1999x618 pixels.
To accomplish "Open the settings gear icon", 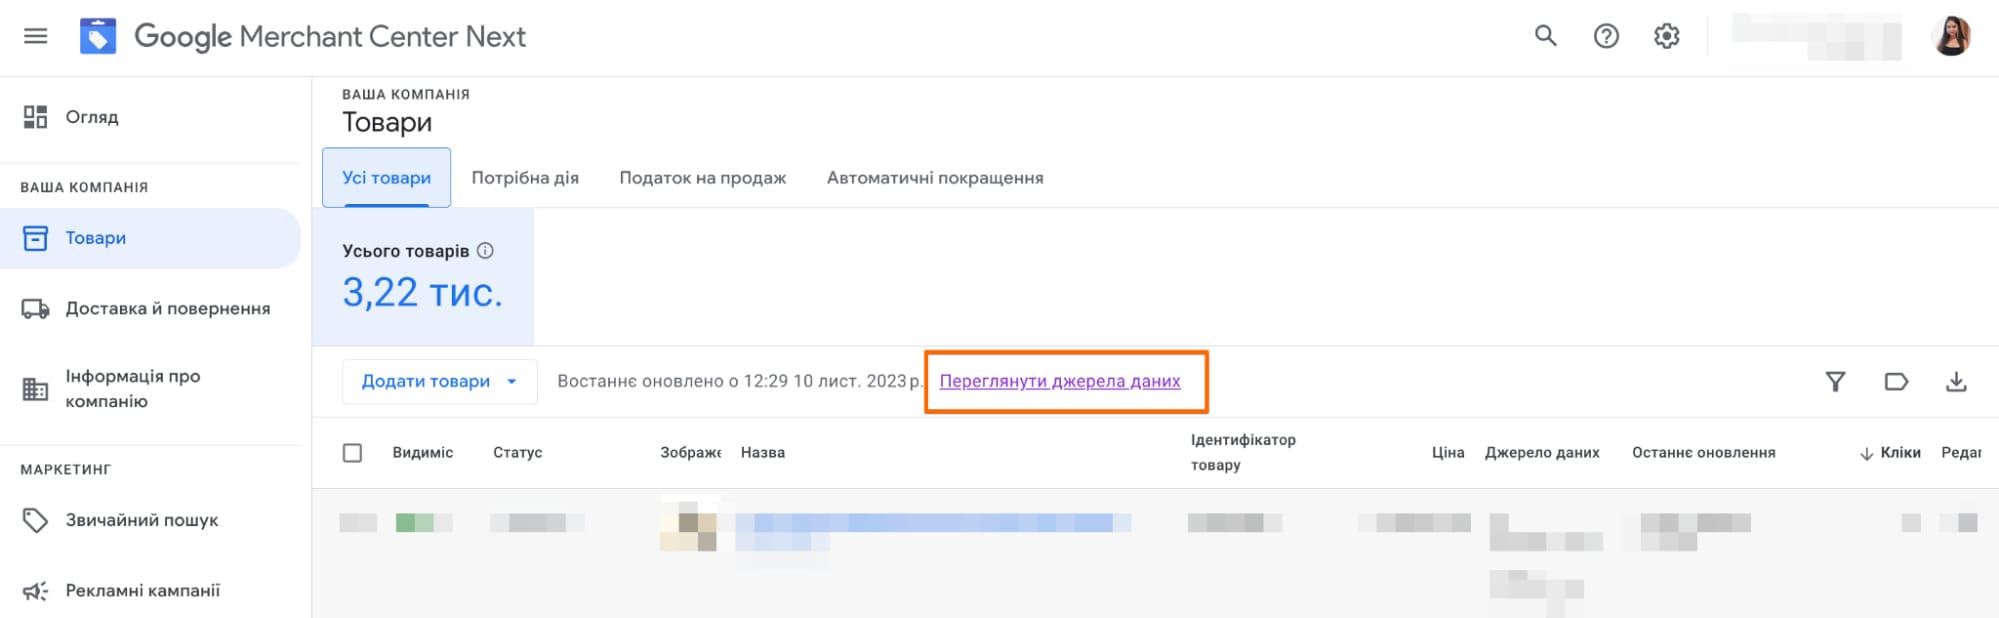I will [1666, 37].
